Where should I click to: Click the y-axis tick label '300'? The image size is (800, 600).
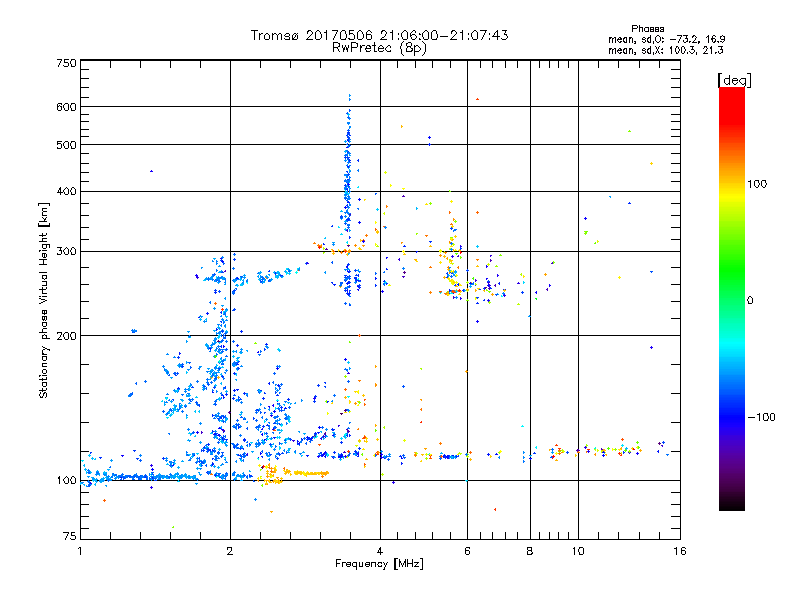point(66,252)
